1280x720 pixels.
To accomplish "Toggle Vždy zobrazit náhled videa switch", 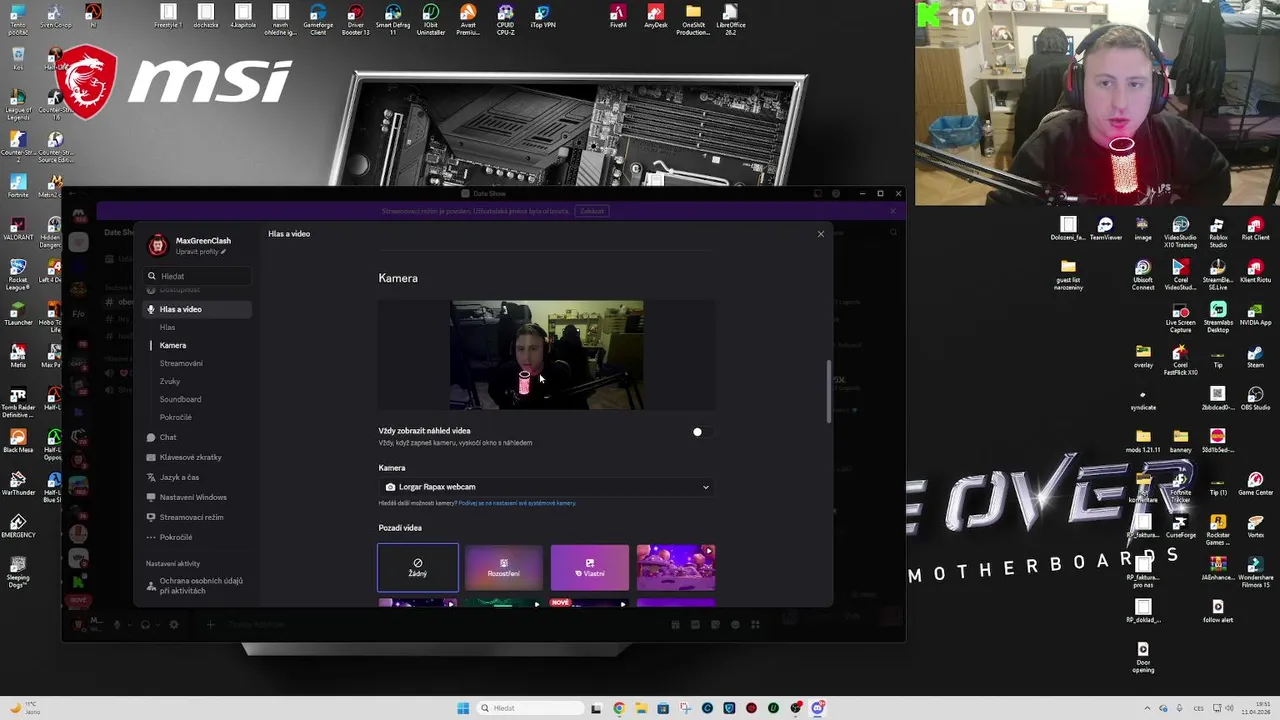I will 702,432.
